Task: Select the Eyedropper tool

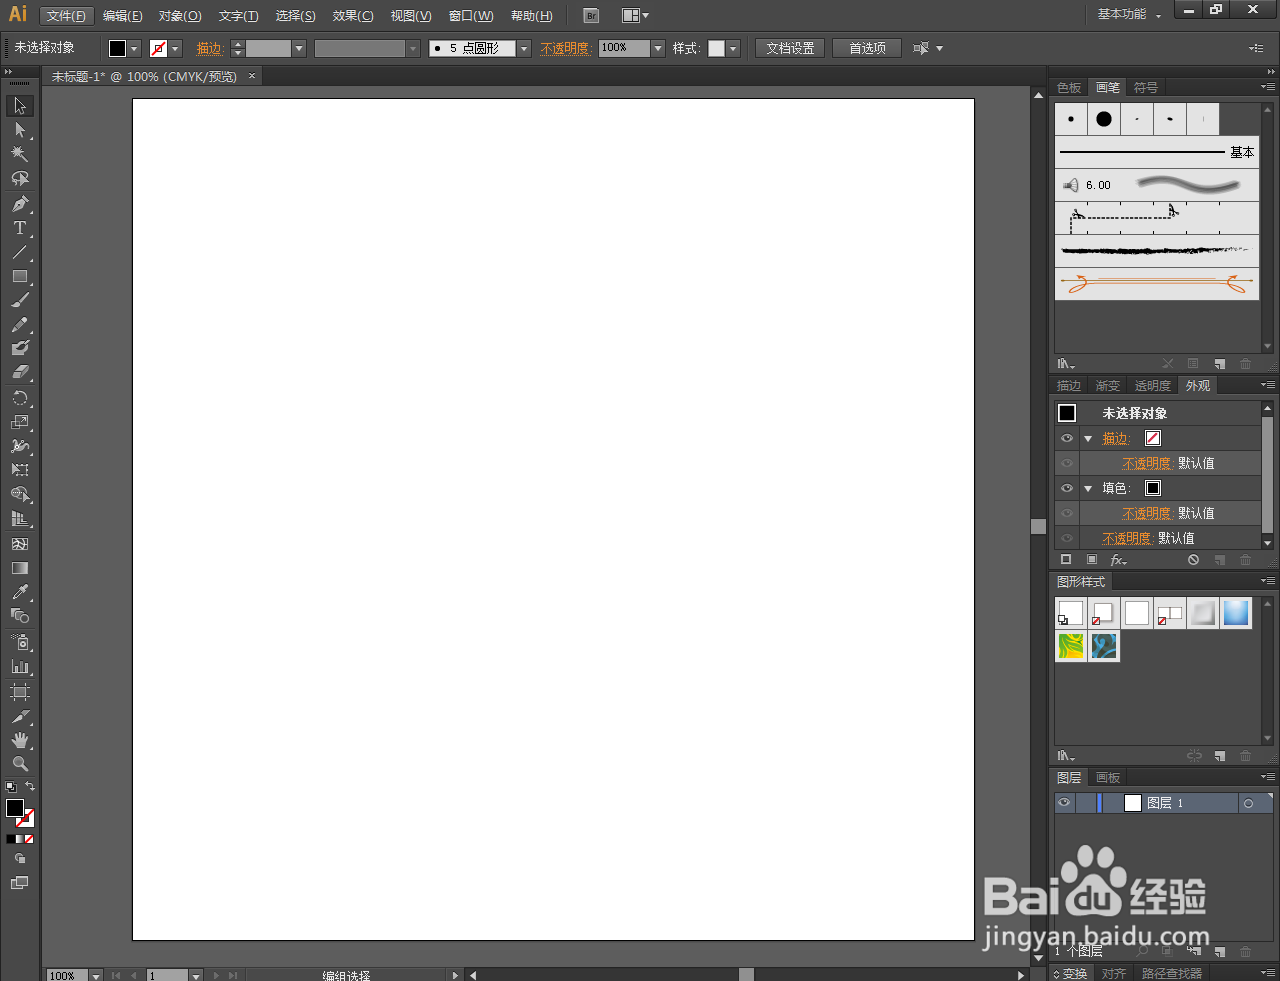Action: 20,592
